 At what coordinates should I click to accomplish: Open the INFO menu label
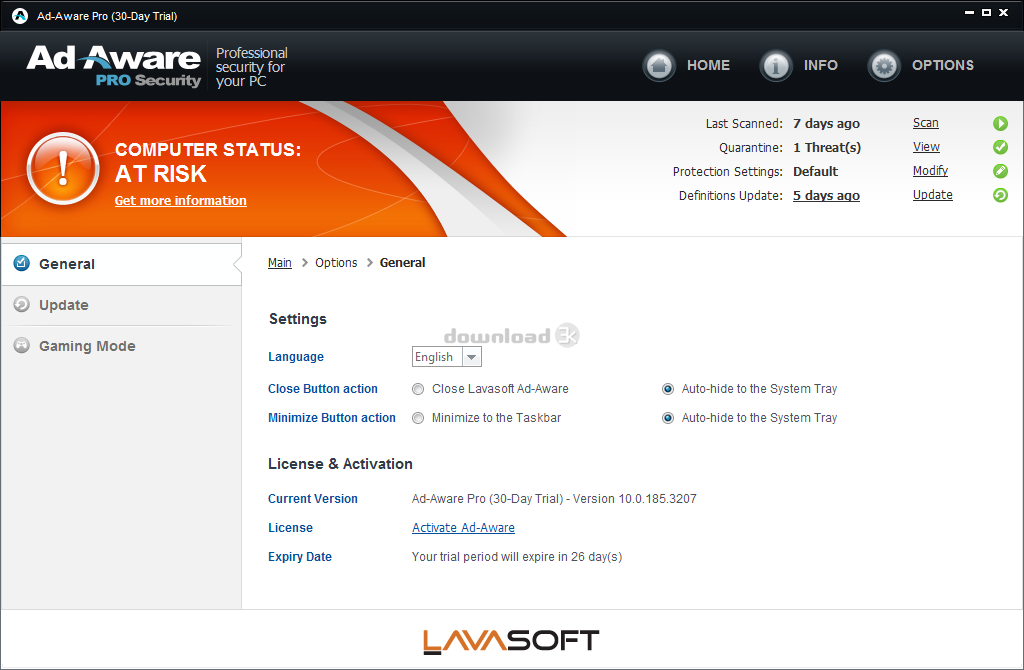click(x=821, y=65)
